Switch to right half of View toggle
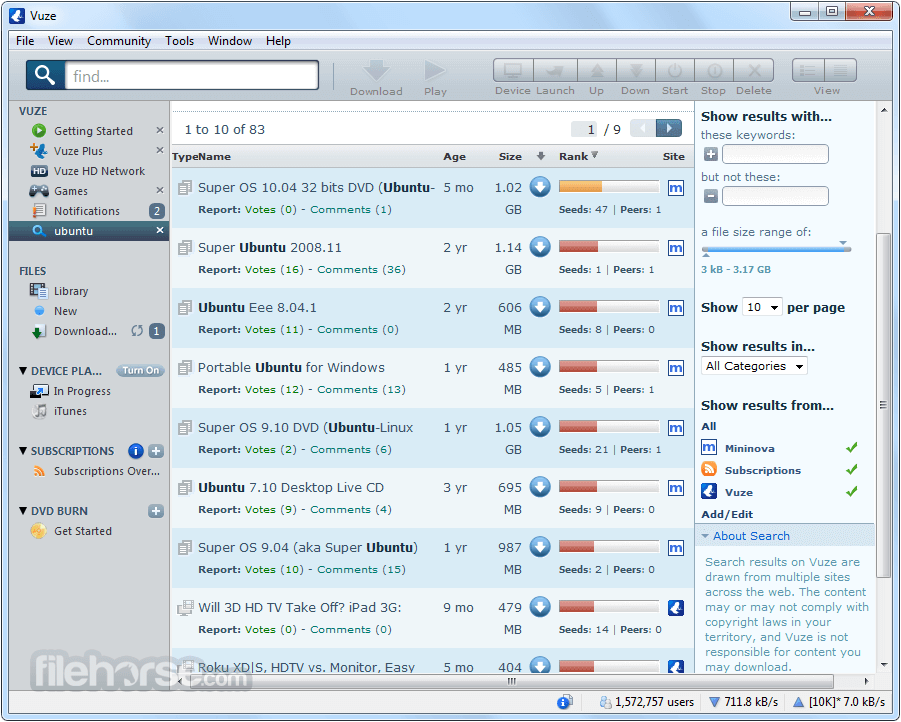Screen dimensions: 901x722 coord(841,71)
